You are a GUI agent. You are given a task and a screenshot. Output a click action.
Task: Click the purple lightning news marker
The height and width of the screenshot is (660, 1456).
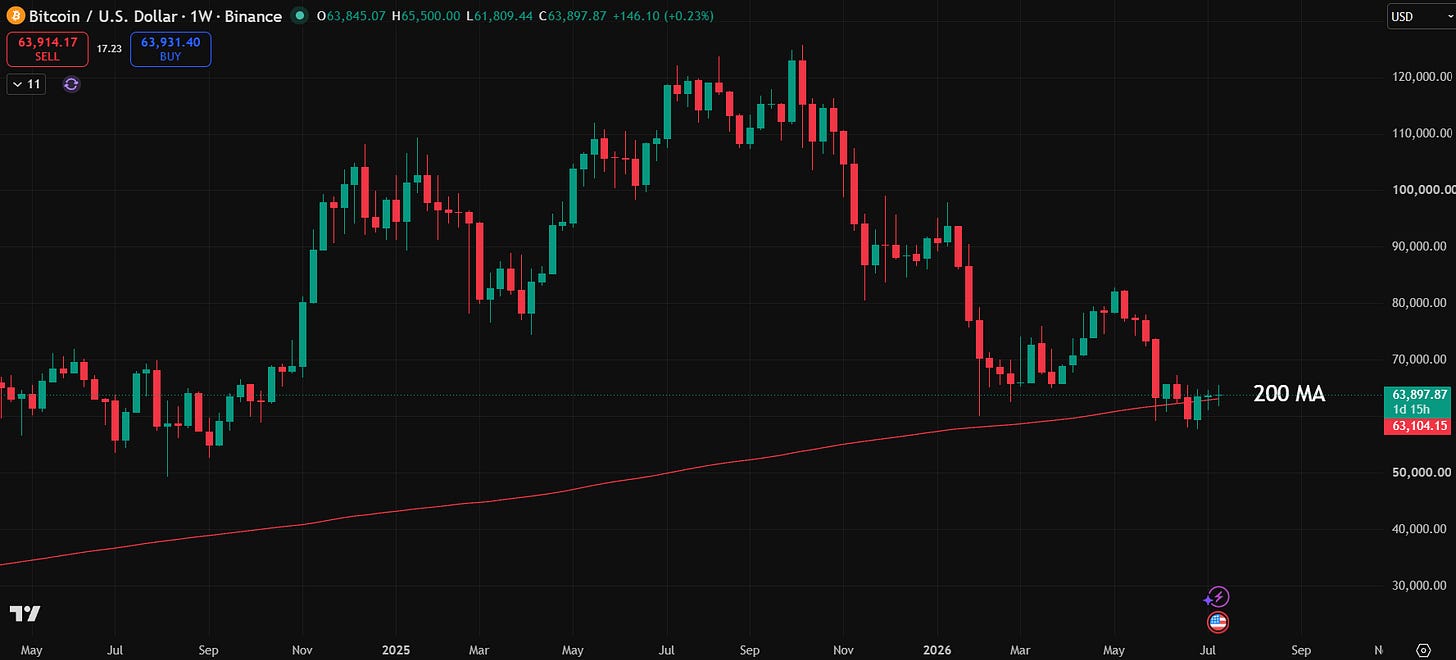pyautogui.click(x=1217, y=597)
